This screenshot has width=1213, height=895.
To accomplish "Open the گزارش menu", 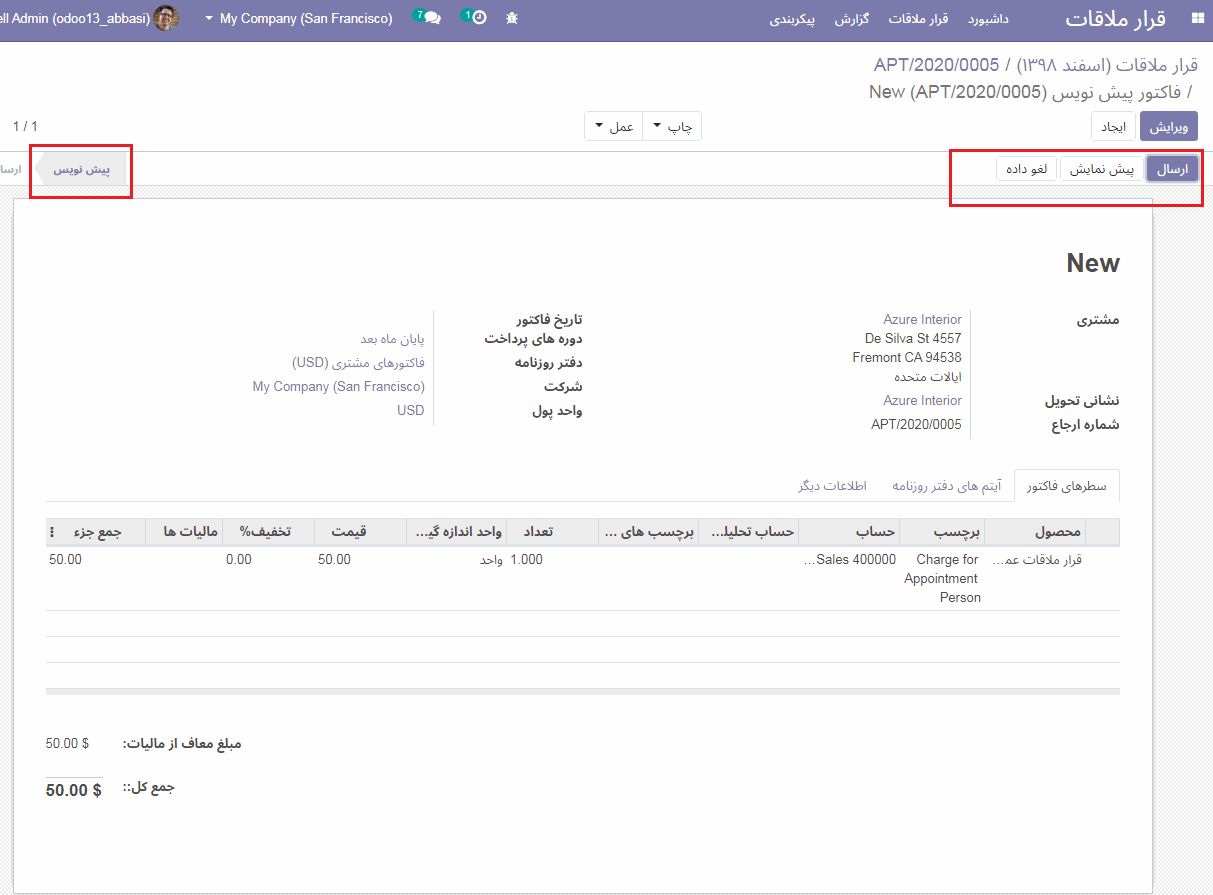I will 852,19.
